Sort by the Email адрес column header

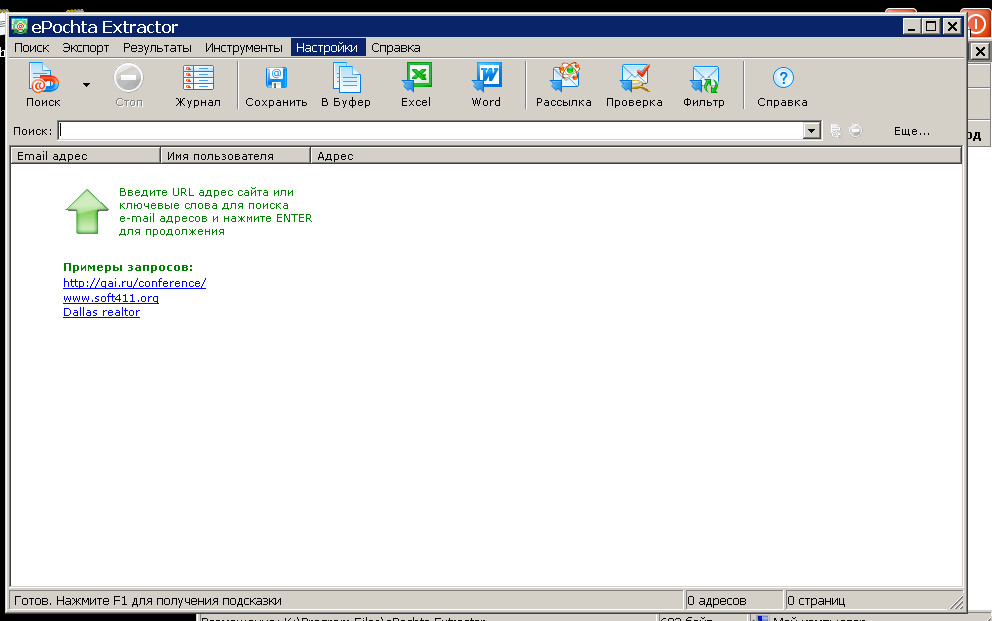85,156
